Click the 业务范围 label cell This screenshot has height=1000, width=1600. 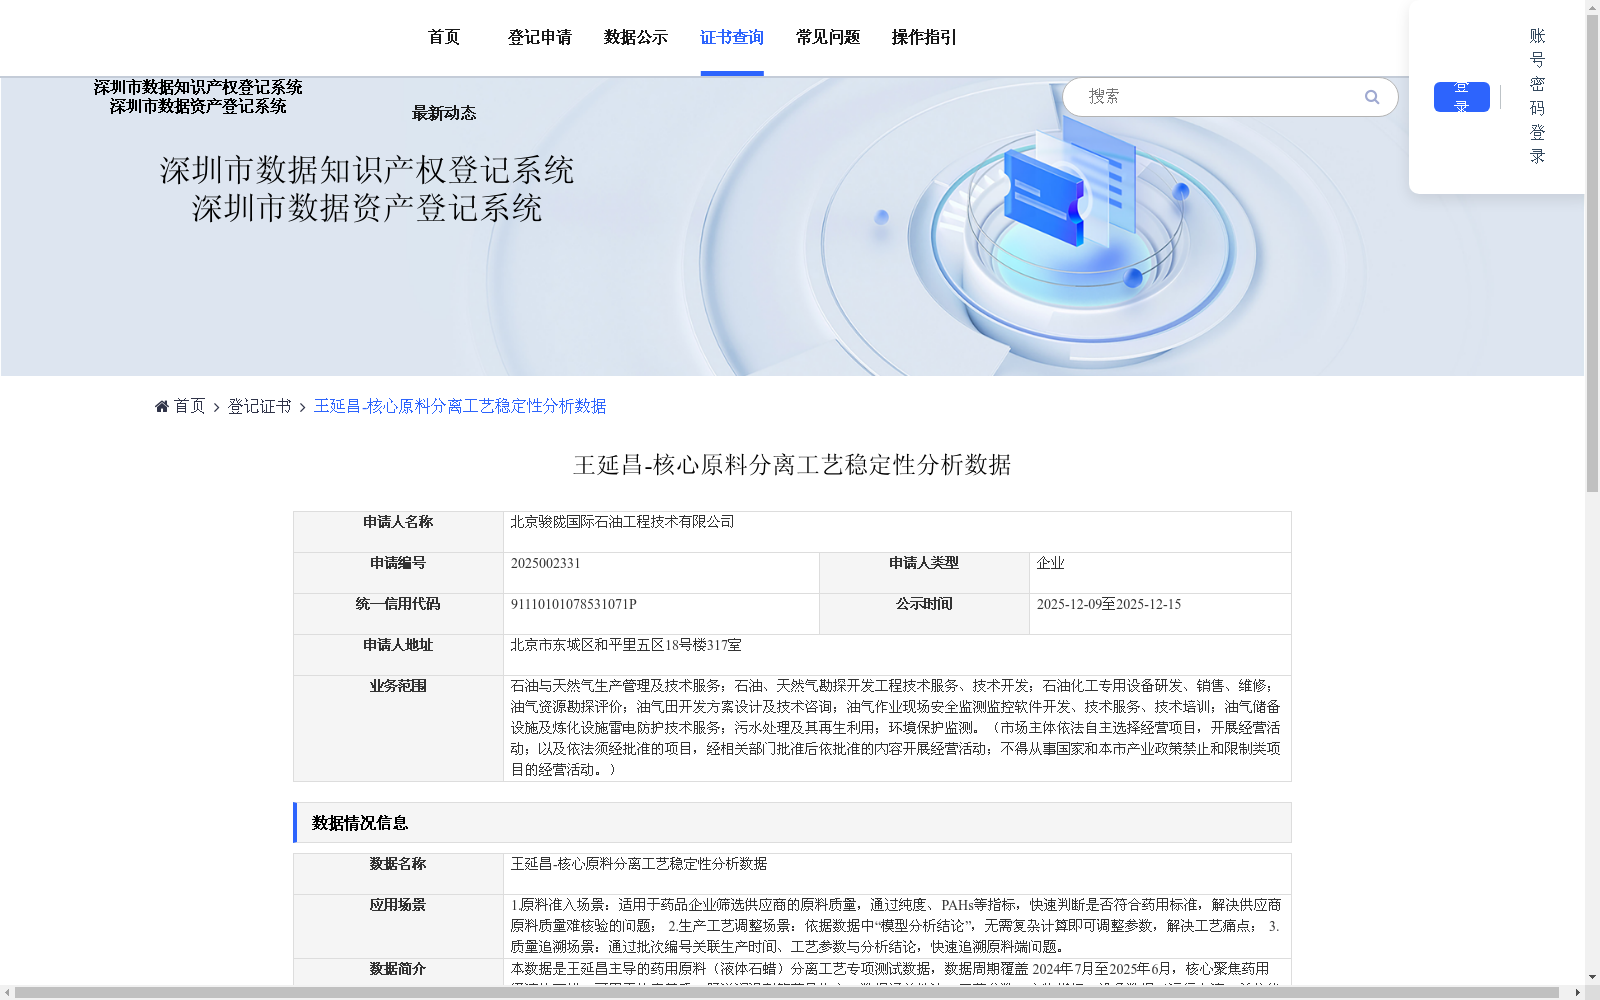pyautogui.click(x=398, y=728)
